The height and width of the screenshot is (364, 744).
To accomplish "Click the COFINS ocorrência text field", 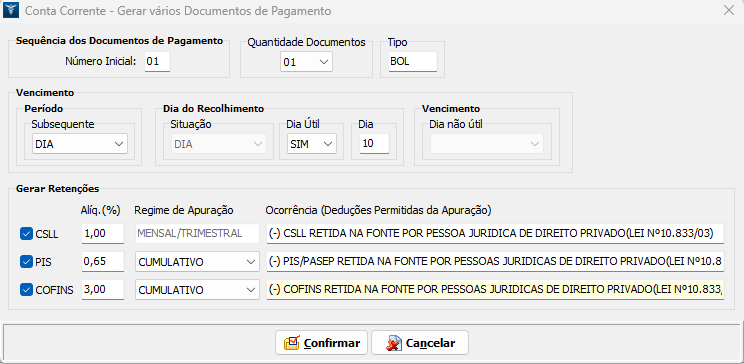I will (x=495, y=289).
